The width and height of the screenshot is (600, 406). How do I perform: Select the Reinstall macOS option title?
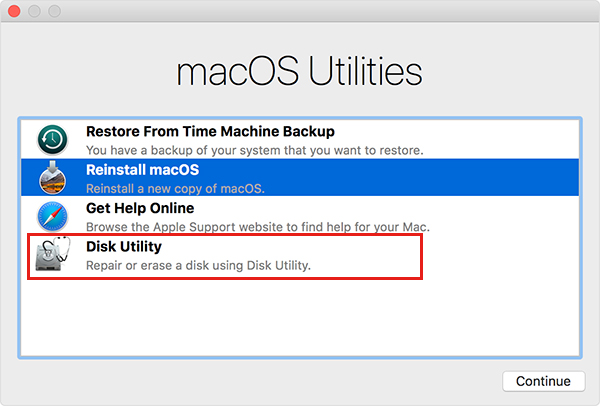(x=142, y=170)
